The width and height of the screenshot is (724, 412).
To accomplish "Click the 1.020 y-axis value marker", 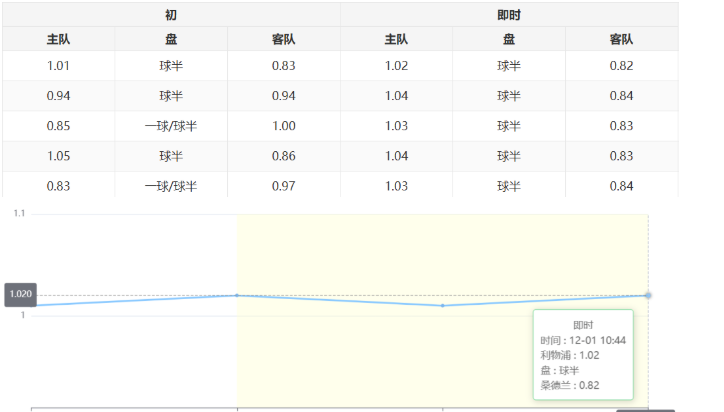I will pyautogui.click(x=20, y=295).
